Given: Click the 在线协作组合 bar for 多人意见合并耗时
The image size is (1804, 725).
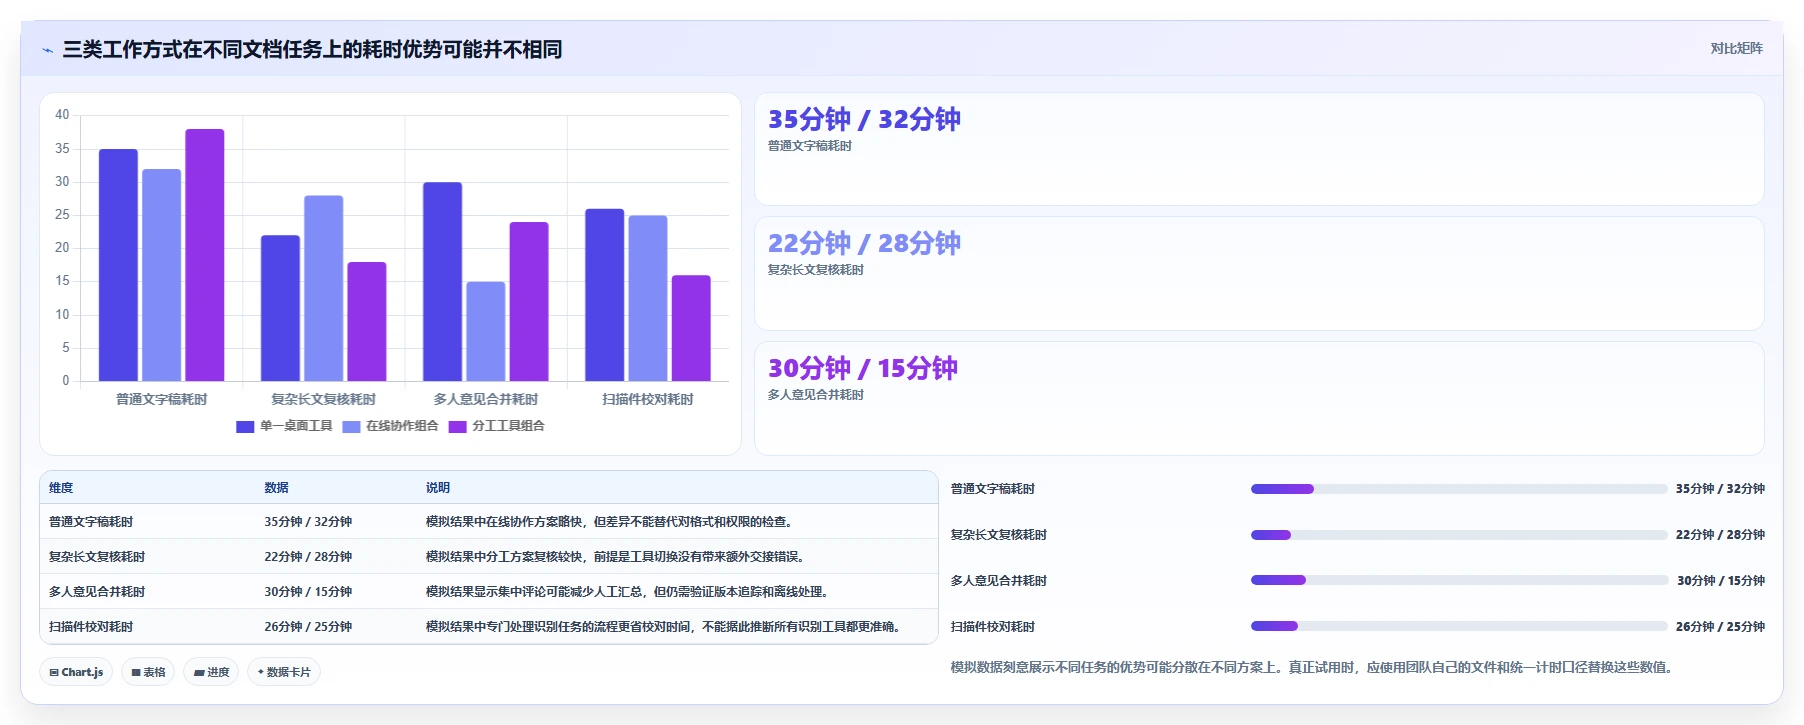Looking at the screenshot, I should coord(486,331).
